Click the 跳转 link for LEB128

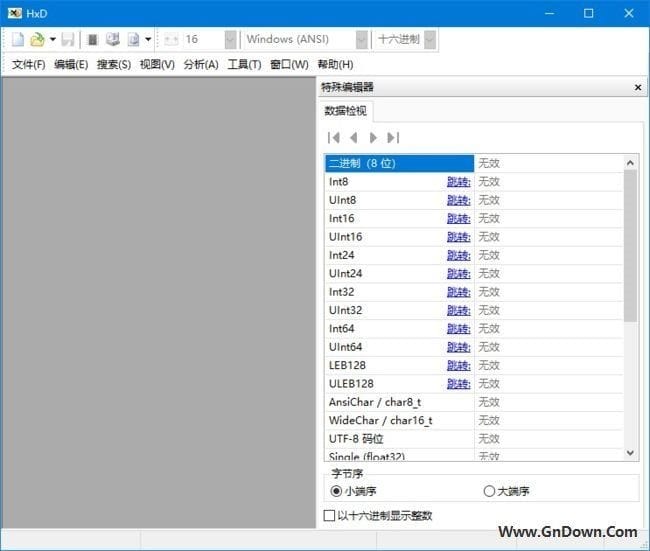[x=458, y=366]
